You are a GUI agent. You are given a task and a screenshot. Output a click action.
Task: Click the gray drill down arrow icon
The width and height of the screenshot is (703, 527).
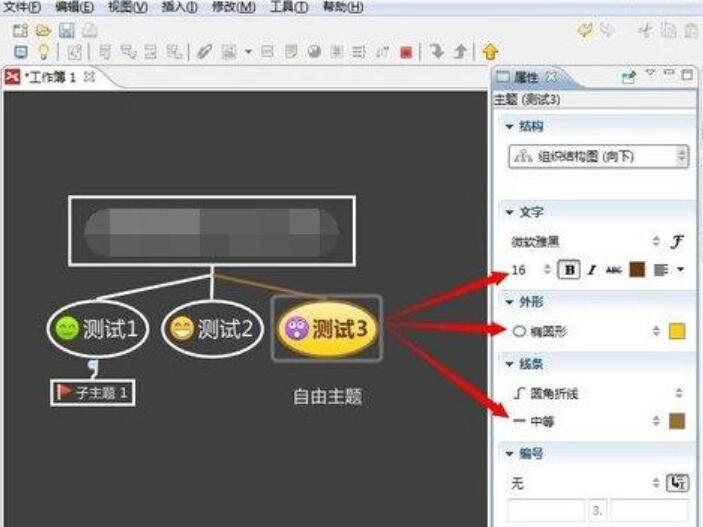[436, 51]
